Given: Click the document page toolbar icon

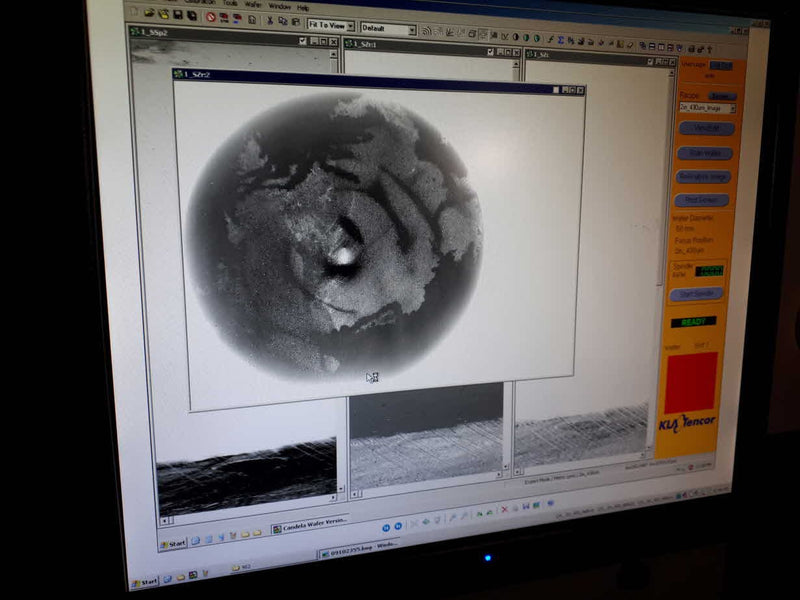Looking at the screenshot, I should (252, 19).
